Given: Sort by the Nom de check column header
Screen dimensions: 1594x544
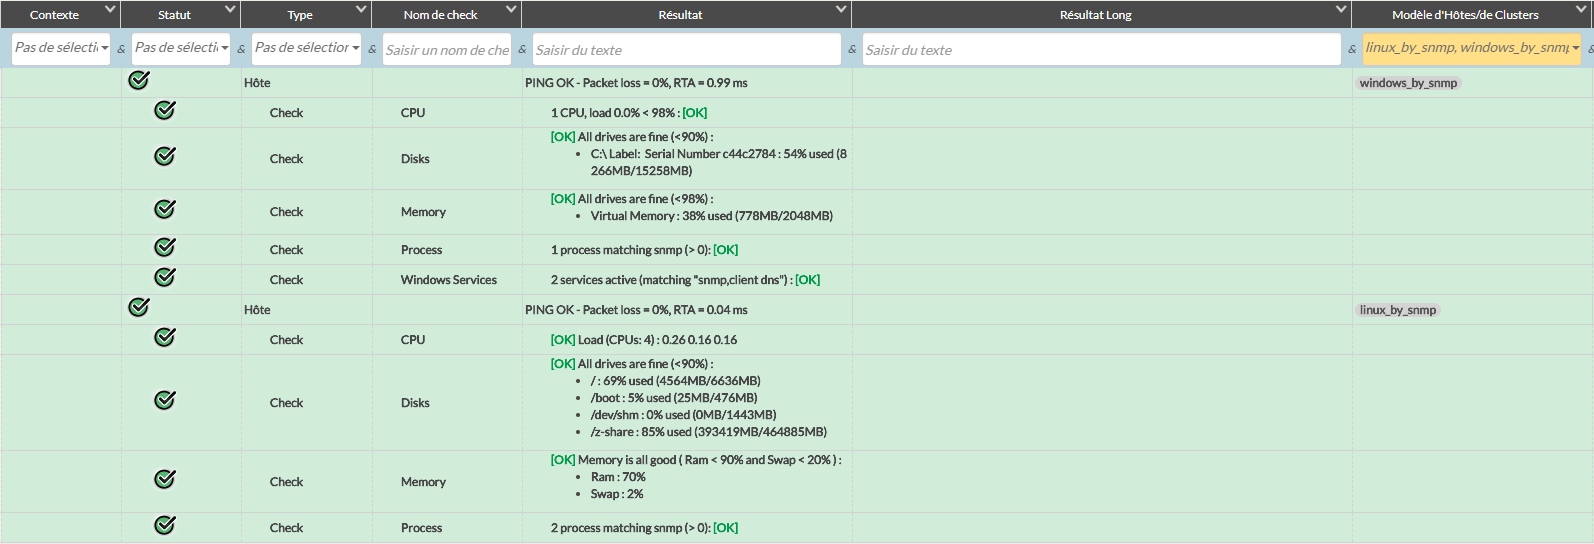Looking at the screenshot, I should point(440,15).
